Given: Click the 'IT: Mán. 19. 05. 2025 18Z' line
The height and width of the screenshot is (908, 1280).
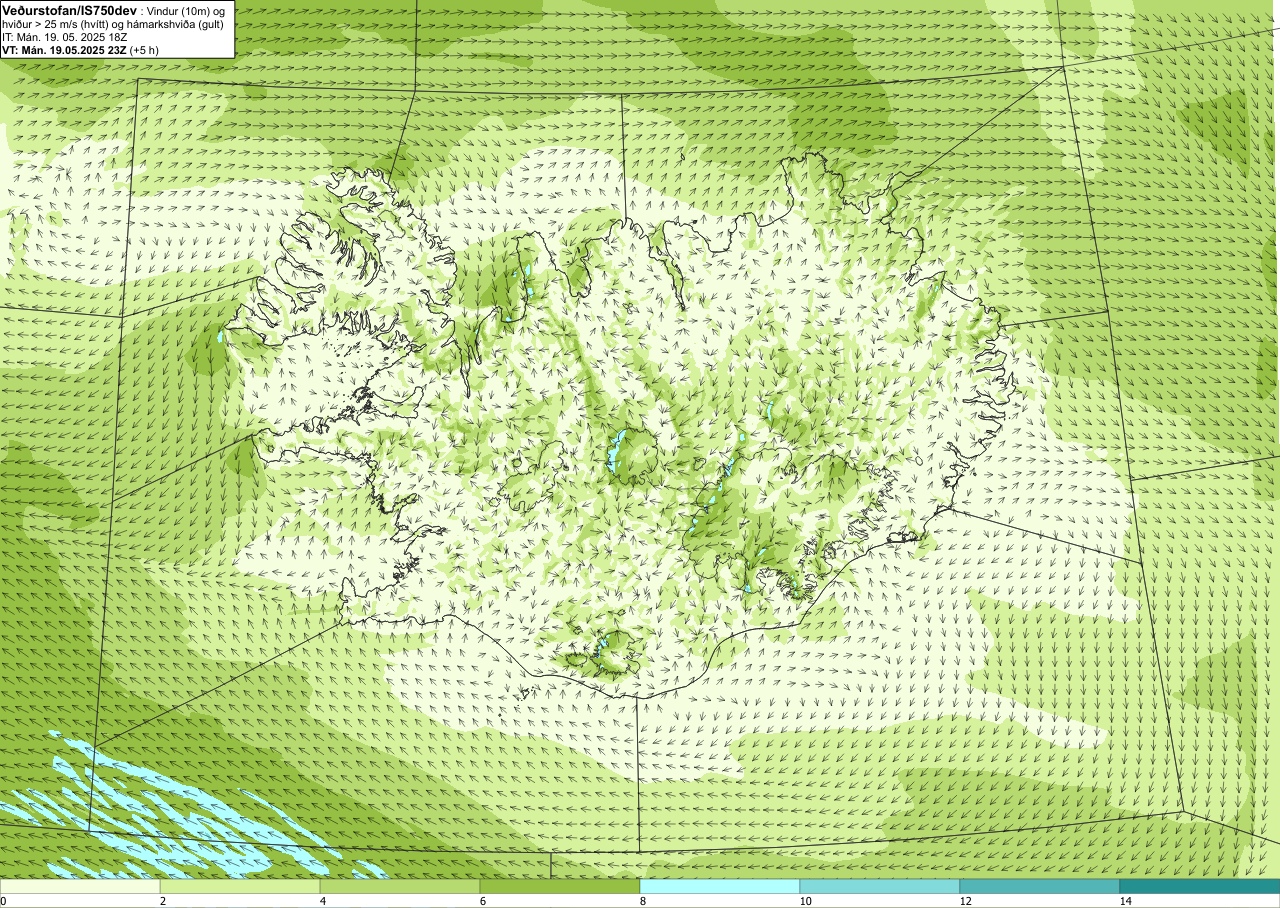Looking at the screenshot, I should pyautogui.click(x=65, y=37).
